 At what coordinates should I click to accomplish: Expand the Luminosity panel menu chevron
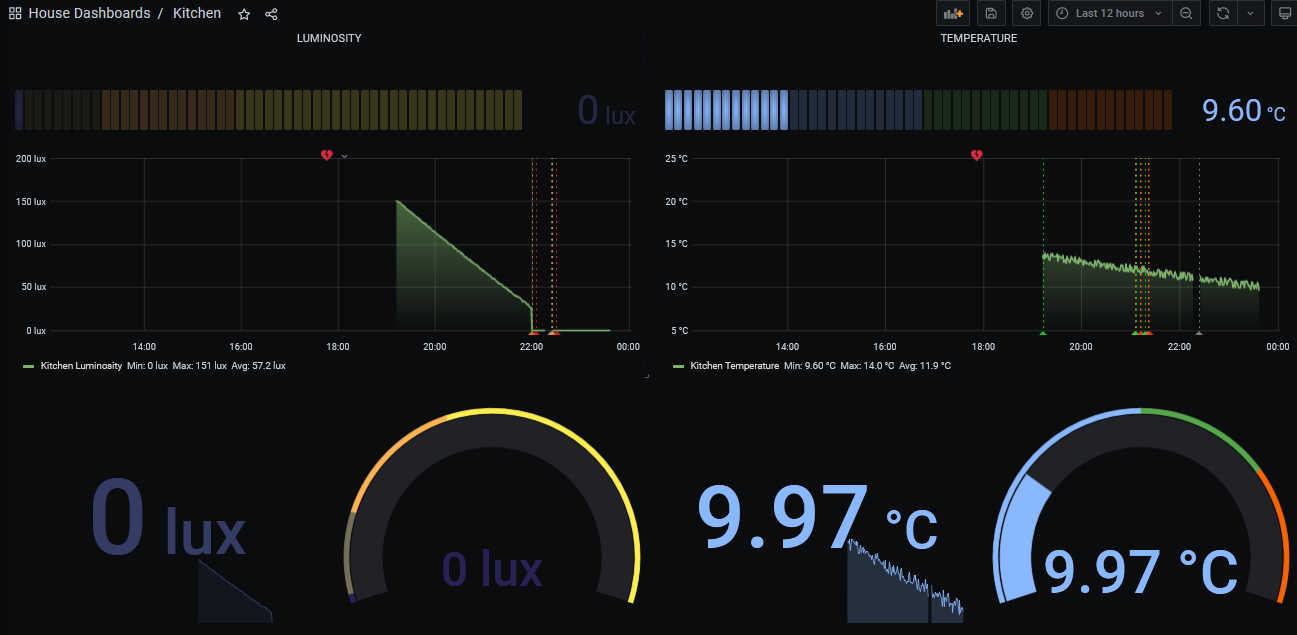(x=344, y=156)
